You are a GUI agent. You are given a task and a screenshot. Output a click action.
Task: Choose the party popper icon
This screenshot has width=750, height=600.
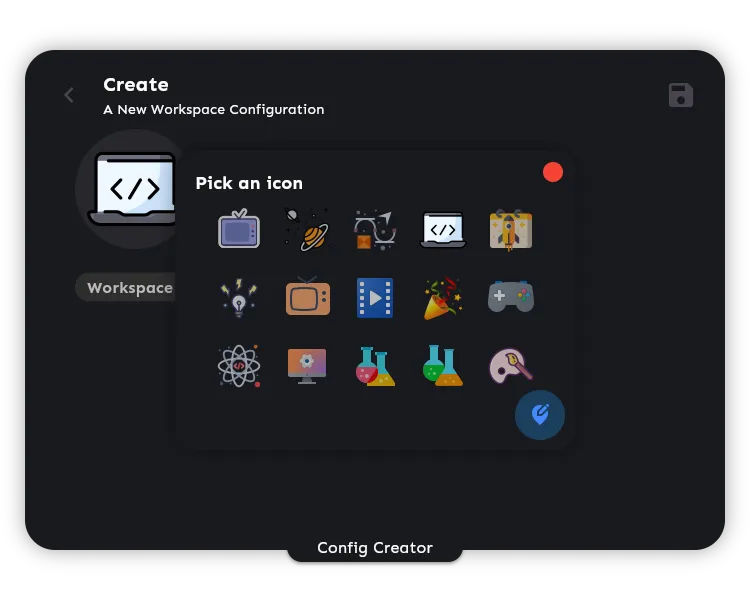click(x=443, y=298)
